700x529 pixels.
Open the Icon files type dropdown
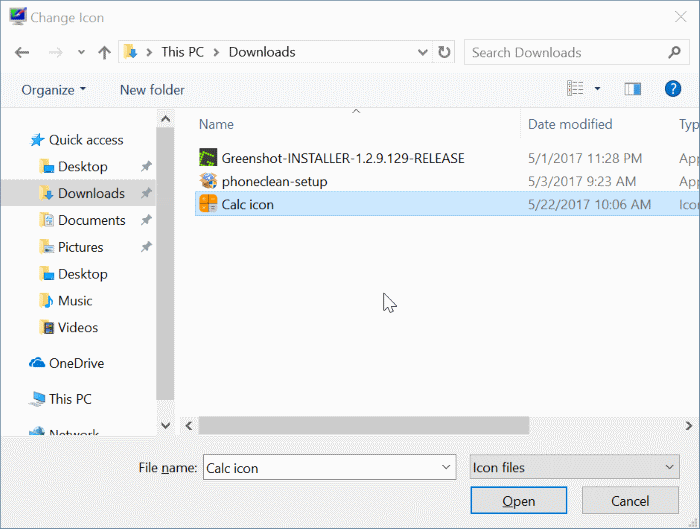click(575, 467)
